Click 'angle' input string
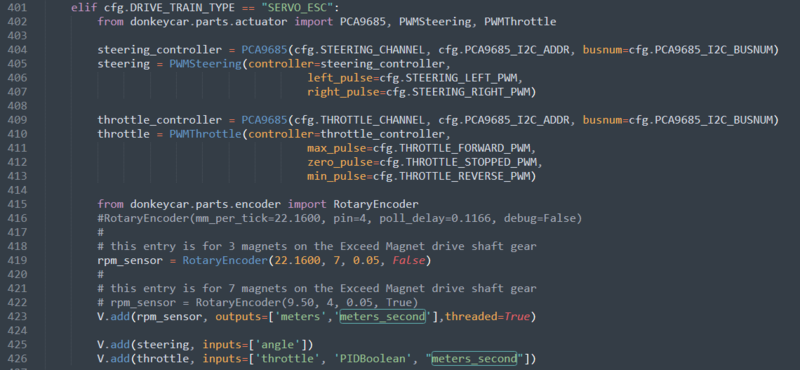The width and height of the screenshot is (800, 370). coord(279,344)
